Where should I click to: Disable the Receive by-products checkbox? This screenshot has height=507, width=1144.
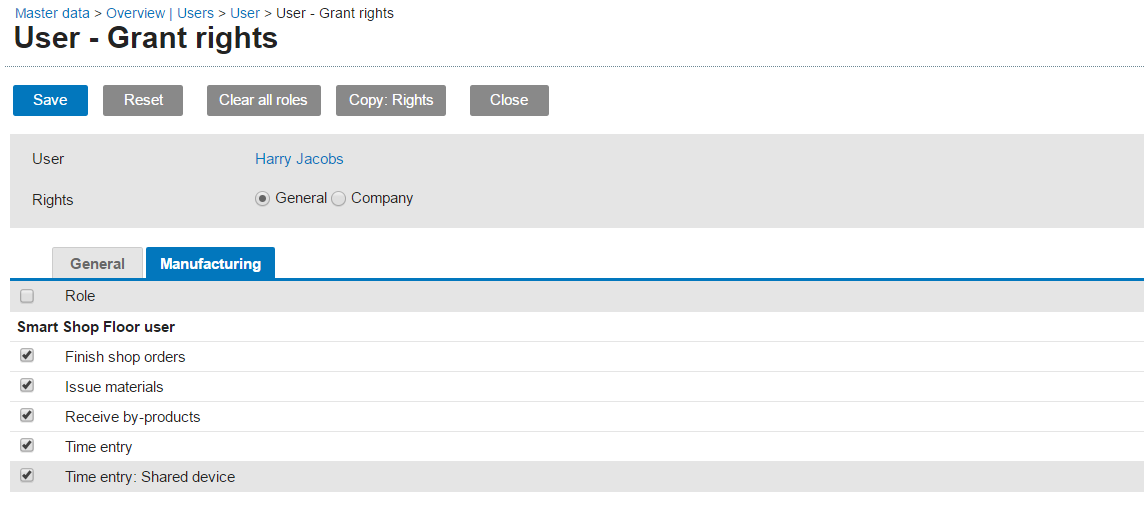27,415
